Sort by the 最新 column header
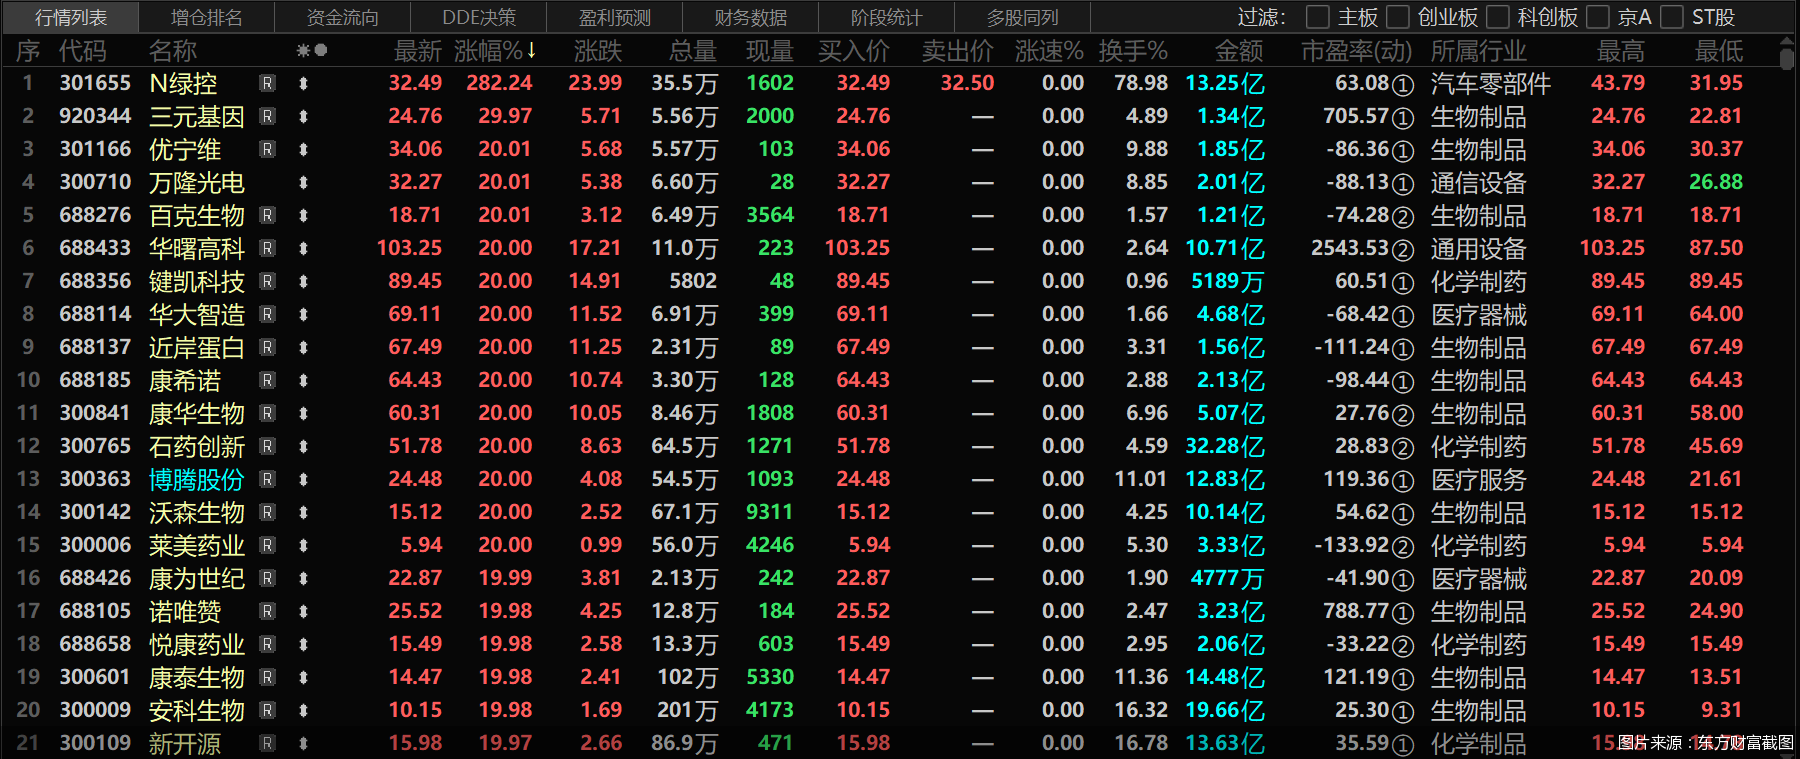The image size is (1800, 759). (418, 51)
